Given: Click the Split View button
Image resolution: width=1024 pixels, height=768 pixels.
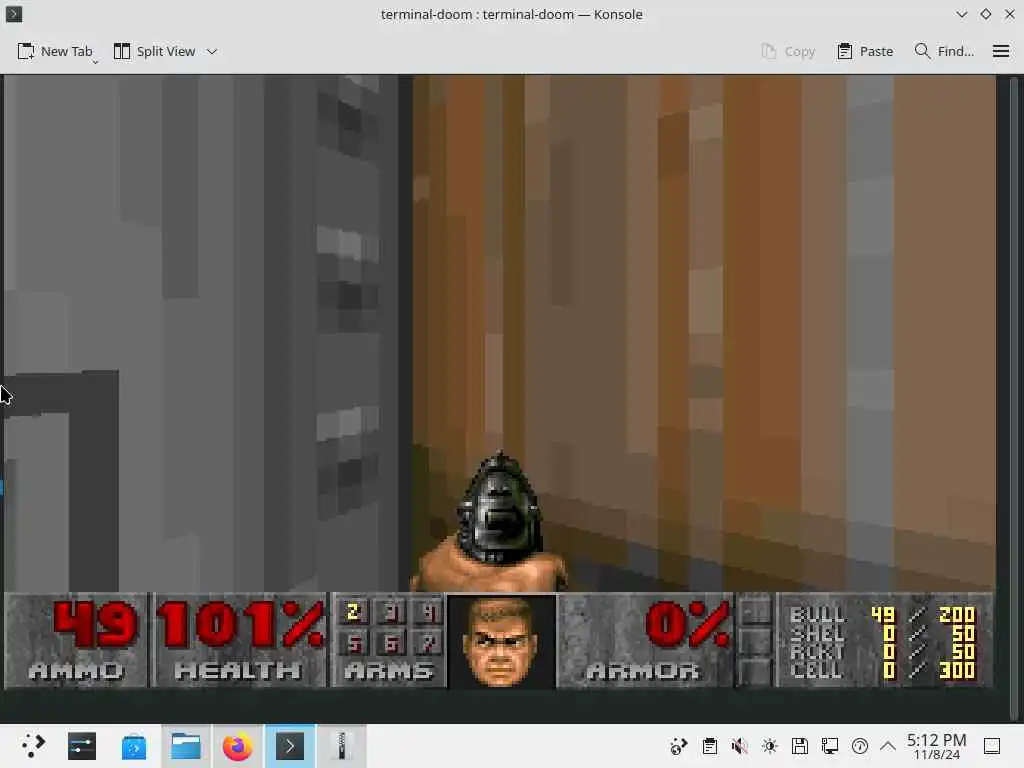Looking at the screenshot, I should [154, 51].
